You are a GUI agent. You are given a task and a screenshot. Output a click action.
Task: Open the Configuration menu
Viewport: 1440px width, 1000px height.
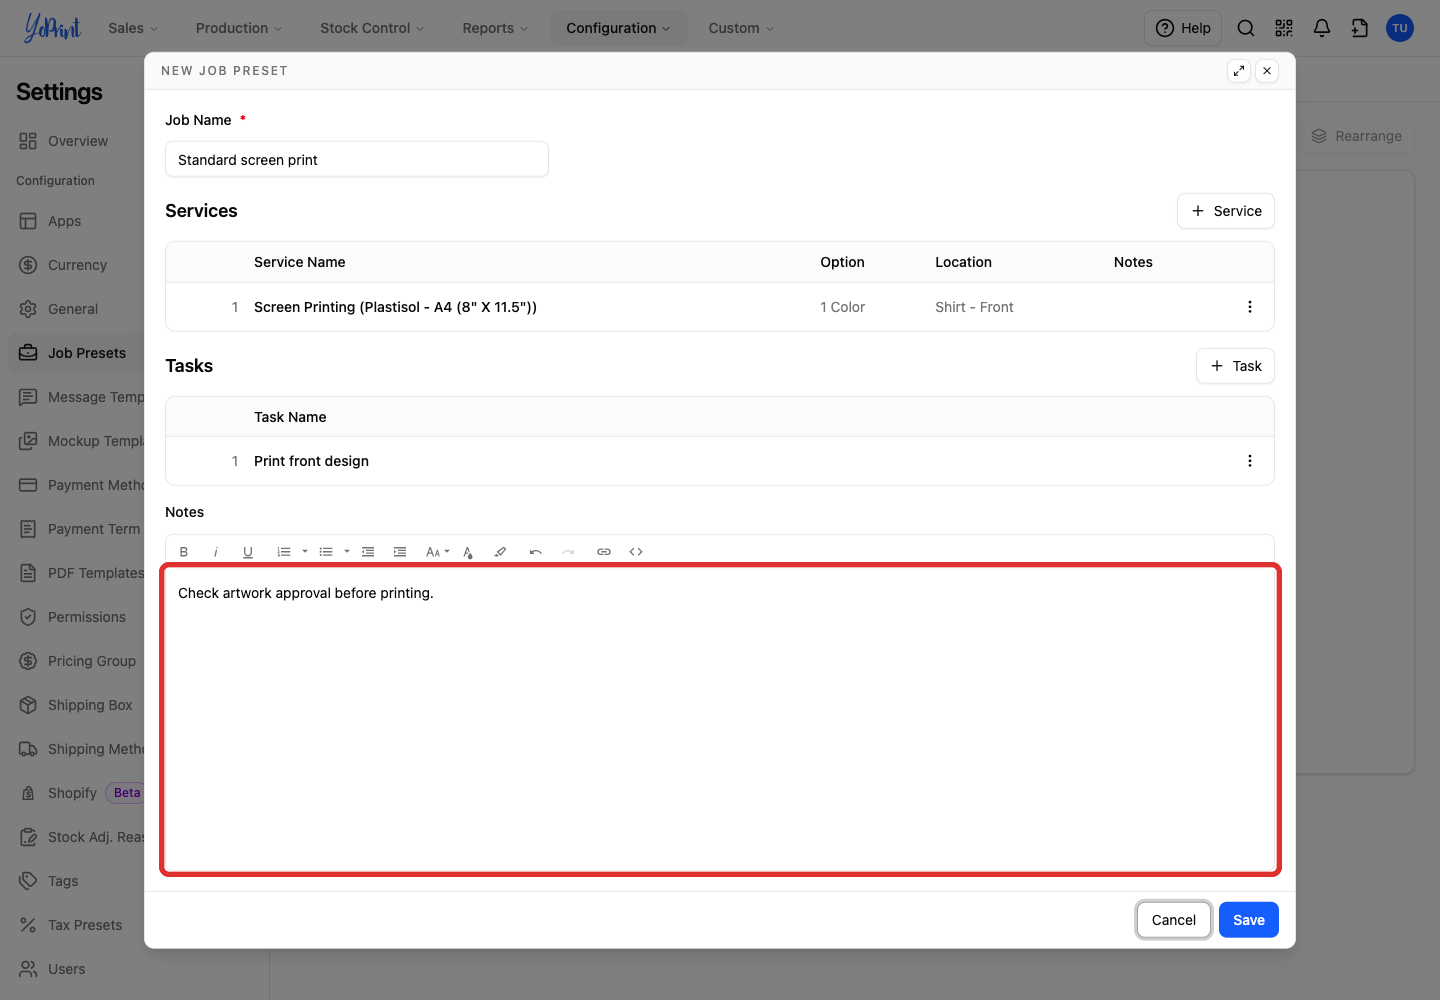pyautogui.click(x=618, y=28)
